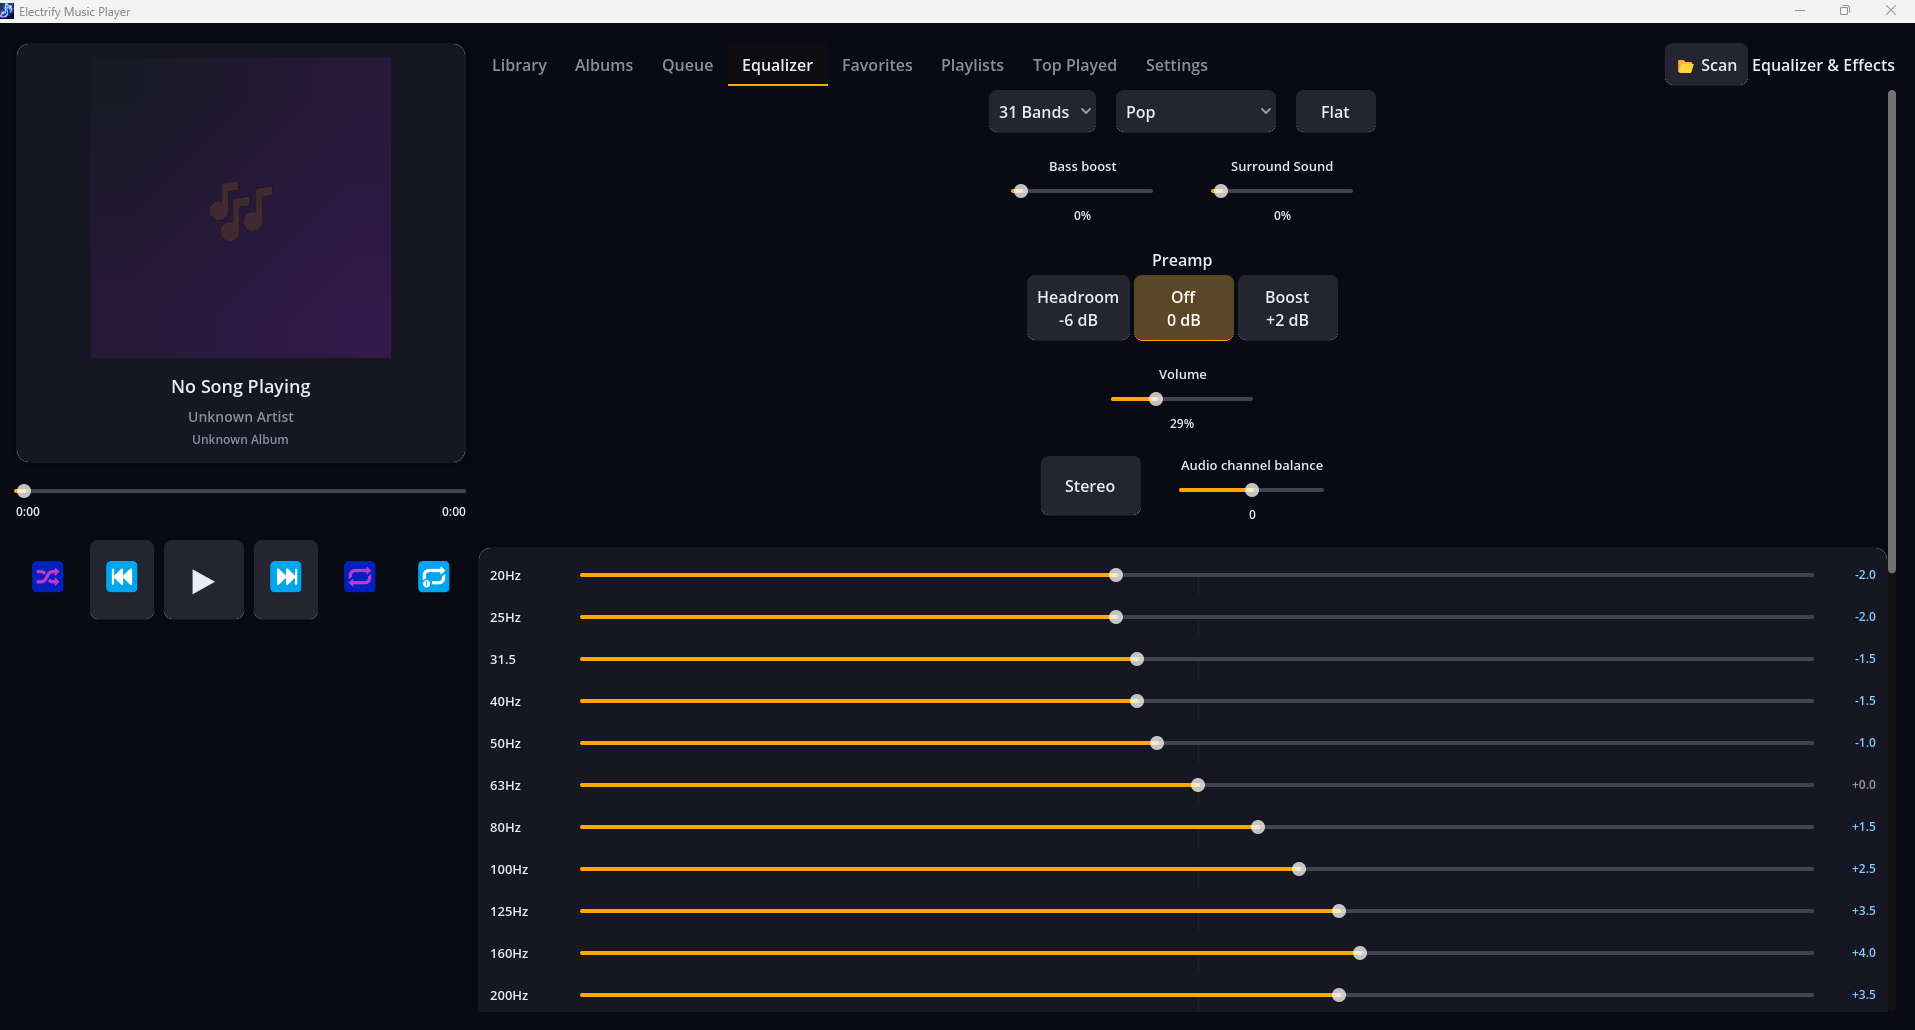Screen dimensions: 1915x1030
Task: Click the equalizer panel vertical scrollbar
Action: point(1891,330)
